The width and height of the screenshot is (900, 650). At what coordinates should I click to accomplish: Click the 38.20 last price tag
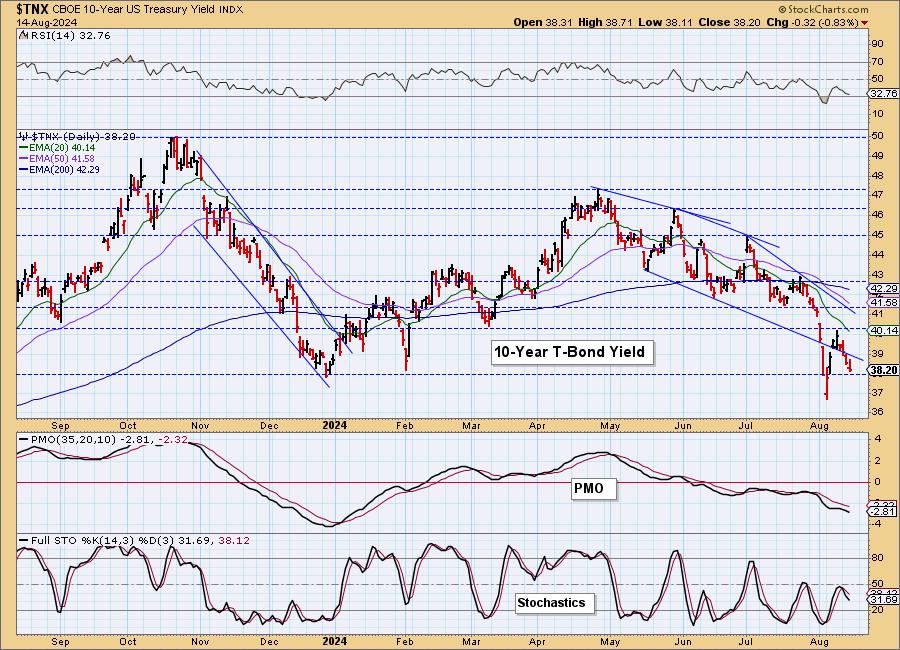pyautogui.click(x=884, y=370)
